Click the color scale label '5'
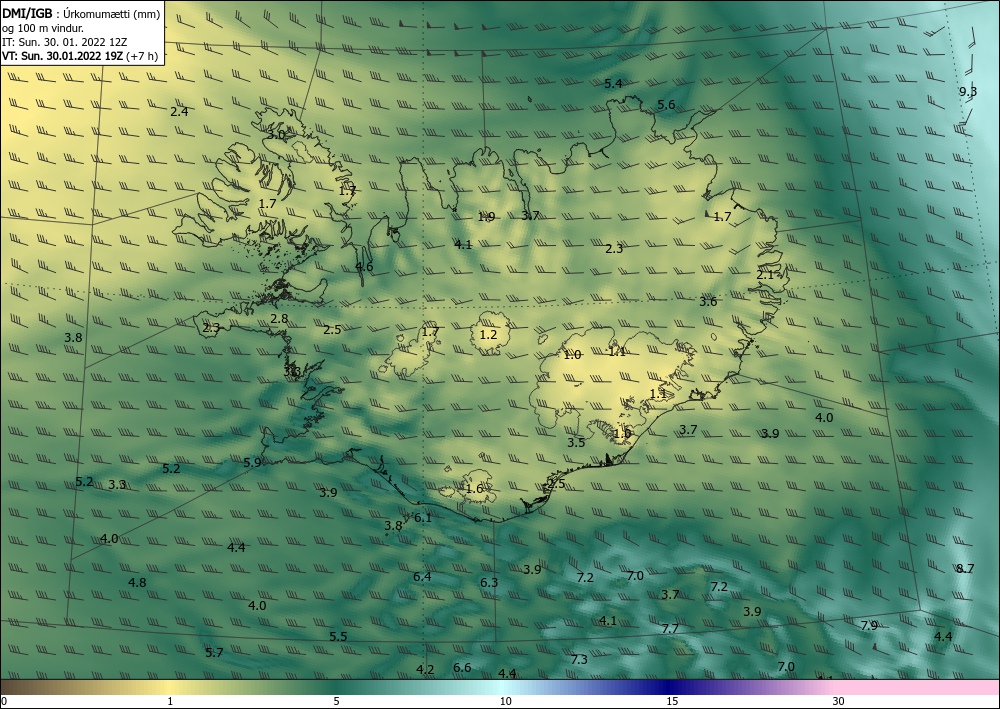1000x709 pixels. 336,701
